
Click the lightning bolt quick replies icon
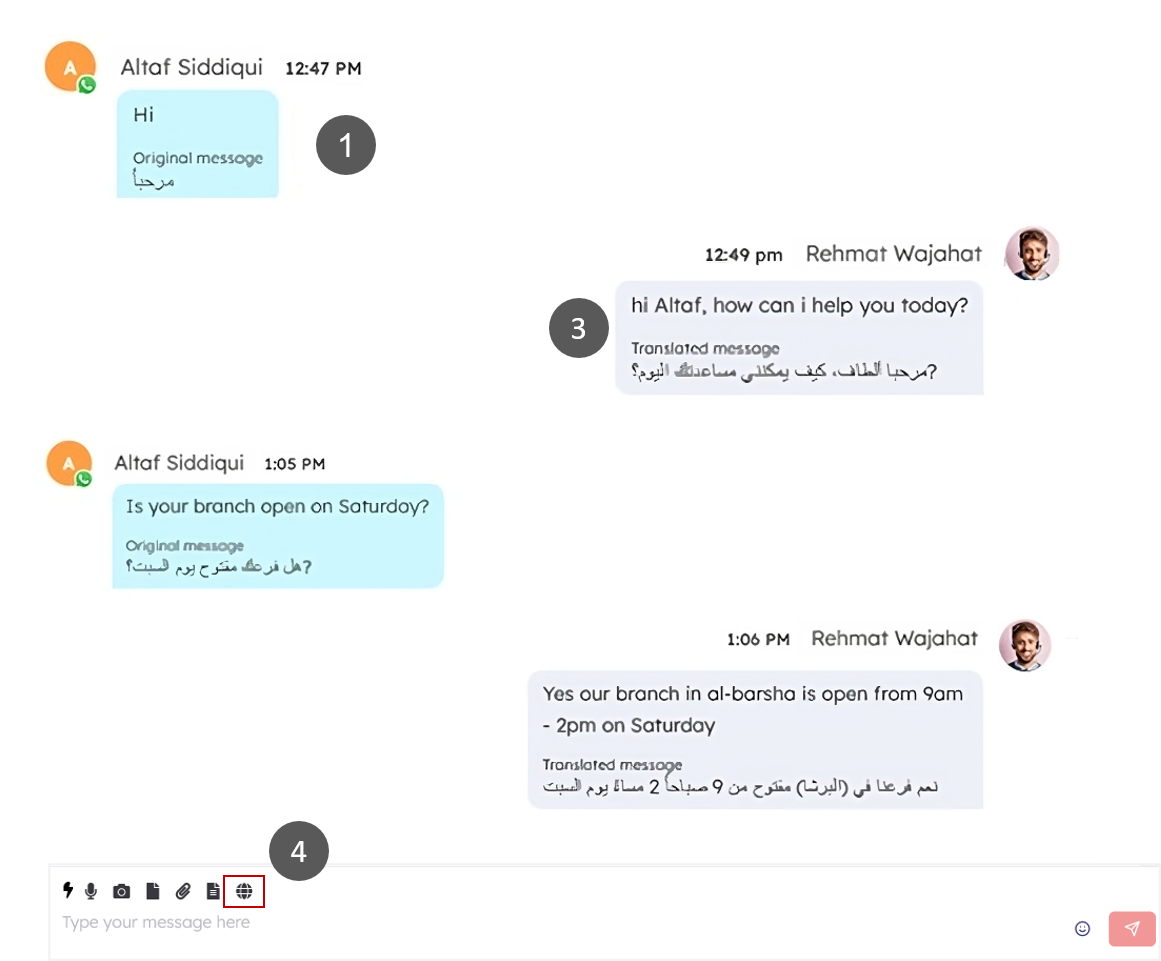coord(68,890)
